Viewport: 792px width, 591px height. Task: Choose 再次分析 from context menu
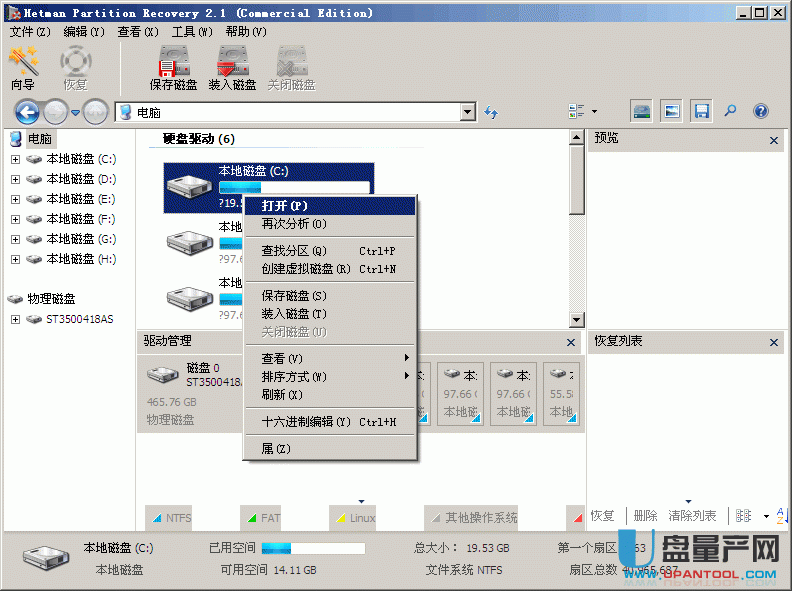tap(330, 224)
